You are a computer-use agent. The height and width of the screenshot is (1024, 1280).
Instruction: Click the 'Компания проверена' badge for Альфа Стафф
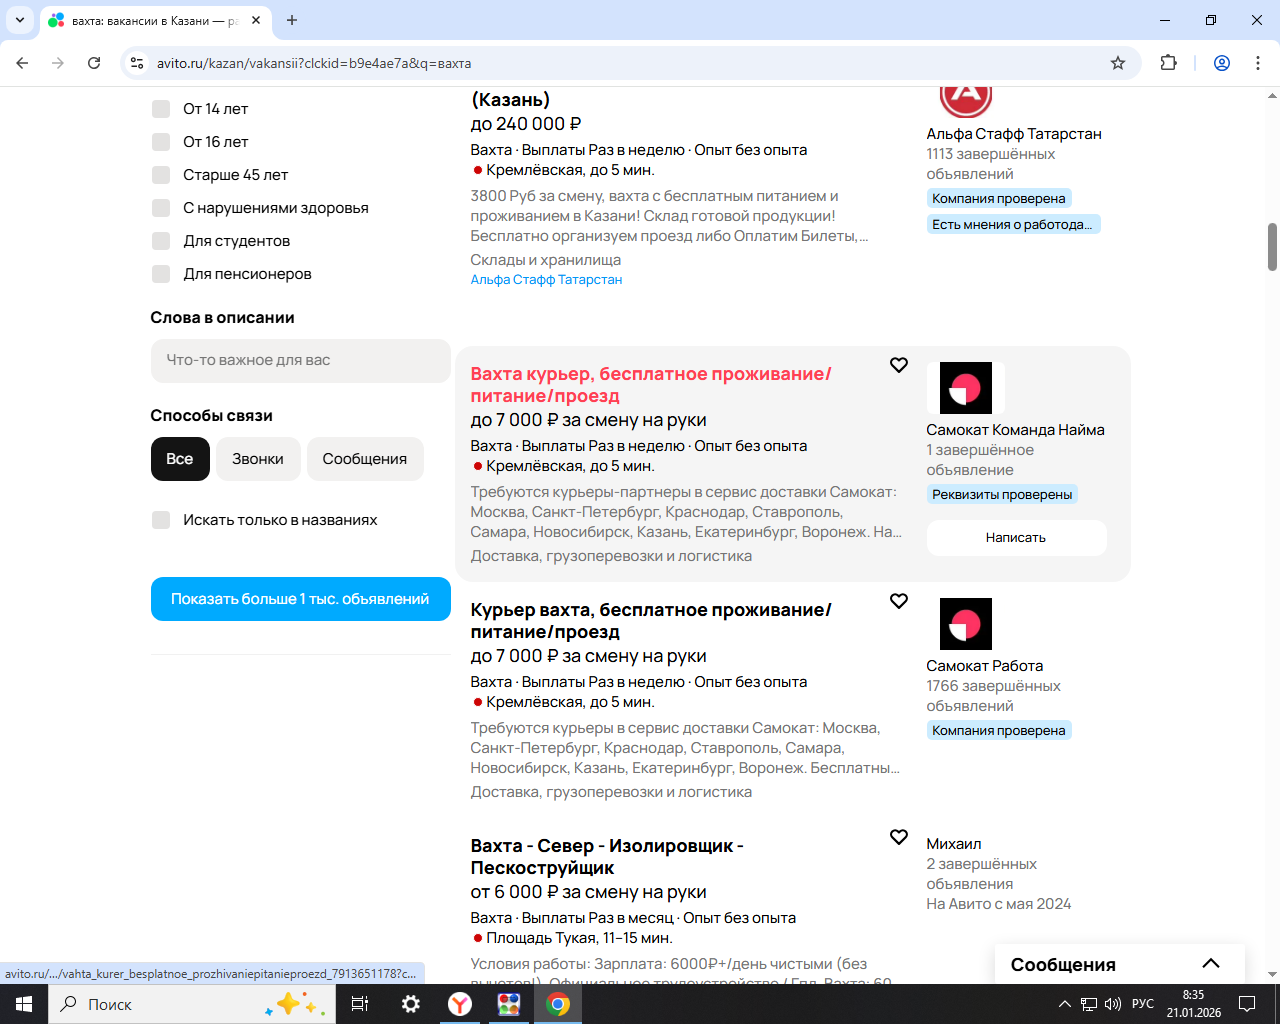tap(999, 199)
